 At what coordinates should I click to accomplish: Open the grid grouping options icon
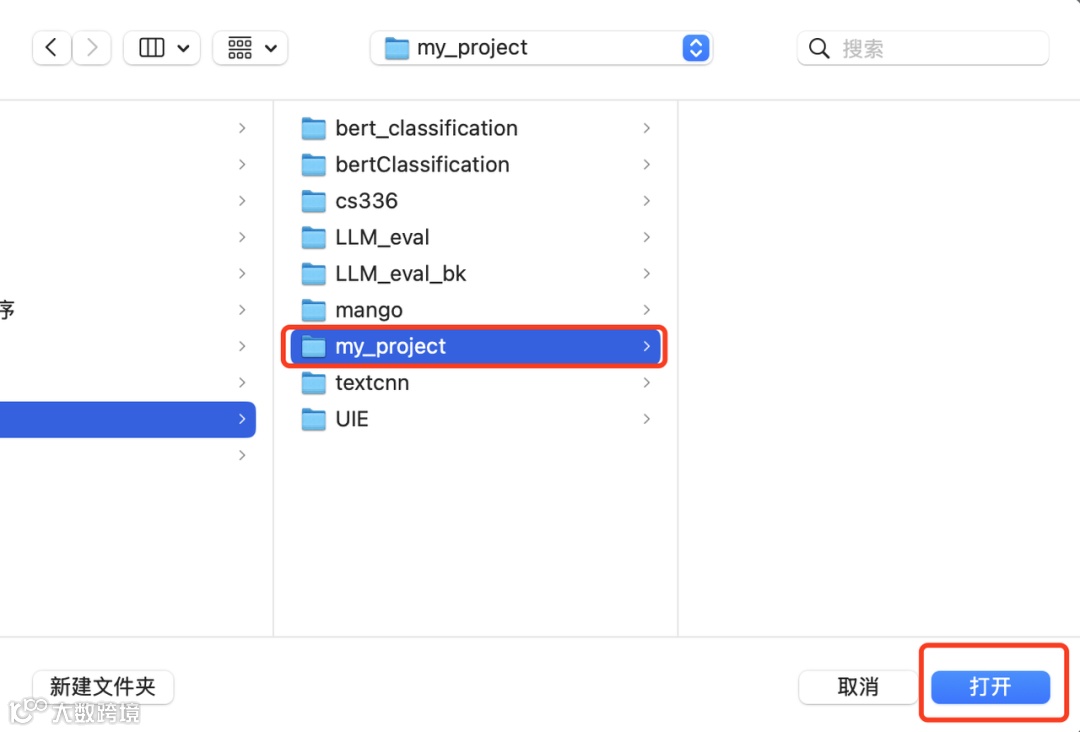(240, 47)
